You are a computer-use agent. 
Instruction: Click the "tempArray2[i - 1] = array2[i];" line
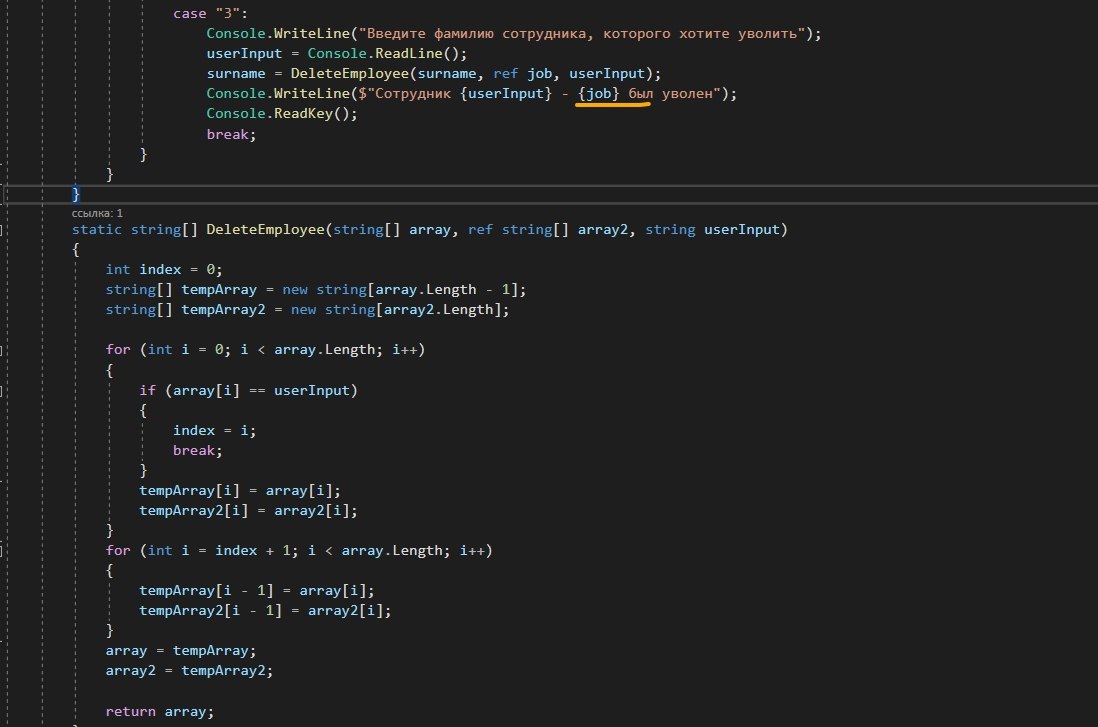265,611
